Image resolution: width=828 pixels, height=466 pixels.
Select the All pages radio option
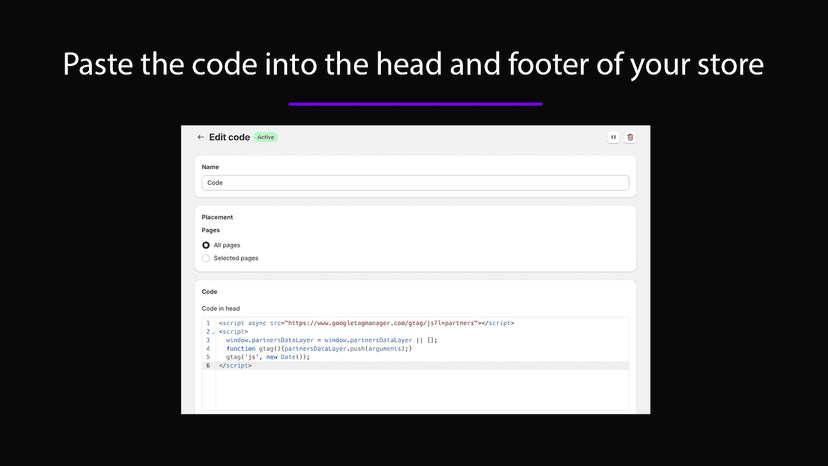[206, 245]
